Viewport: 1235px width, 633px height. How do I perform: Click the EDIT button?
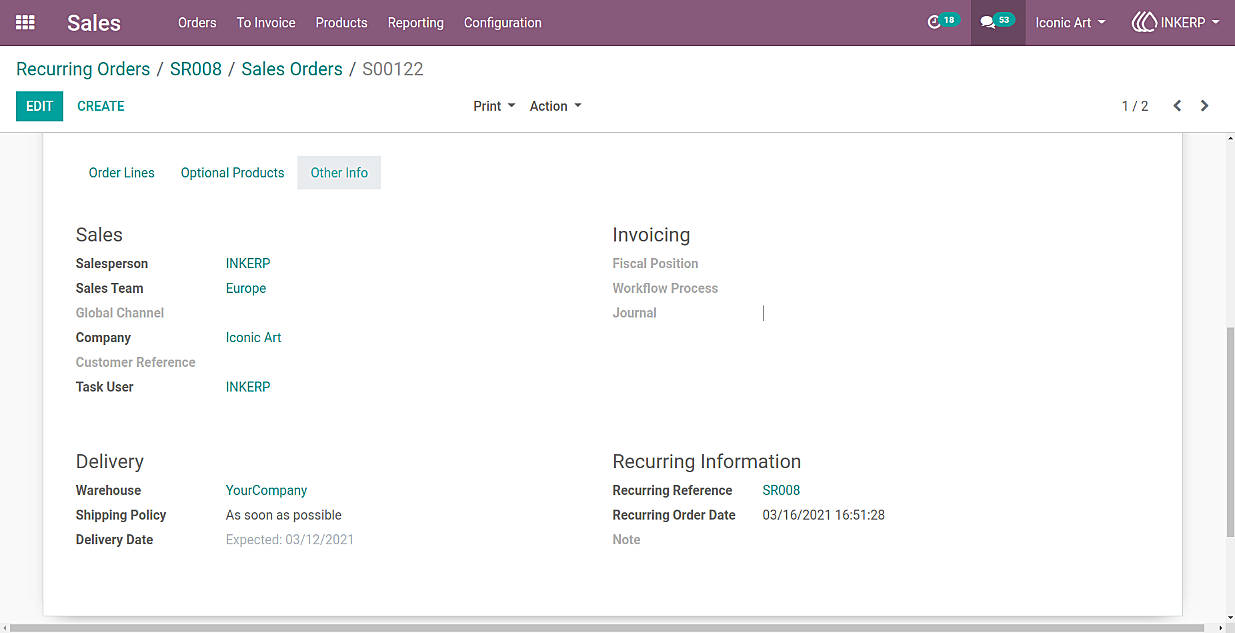pyautogui.click(x=39, y=106)
